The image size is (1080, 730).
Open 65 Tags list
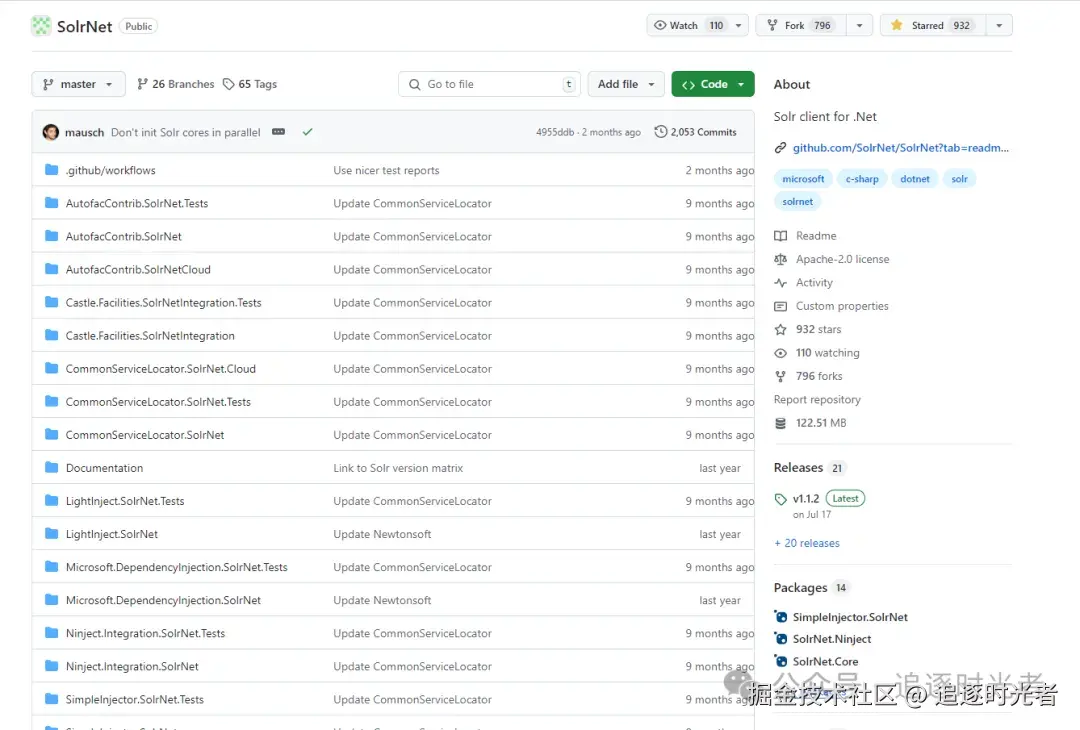tap(249, 84)
